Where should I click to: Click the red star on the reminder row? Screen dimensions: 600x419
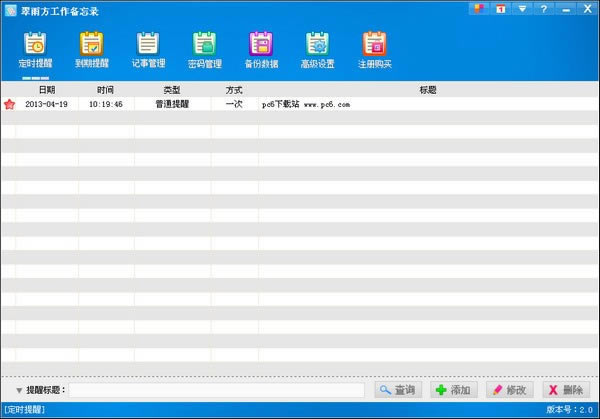(x=9, y=104)
